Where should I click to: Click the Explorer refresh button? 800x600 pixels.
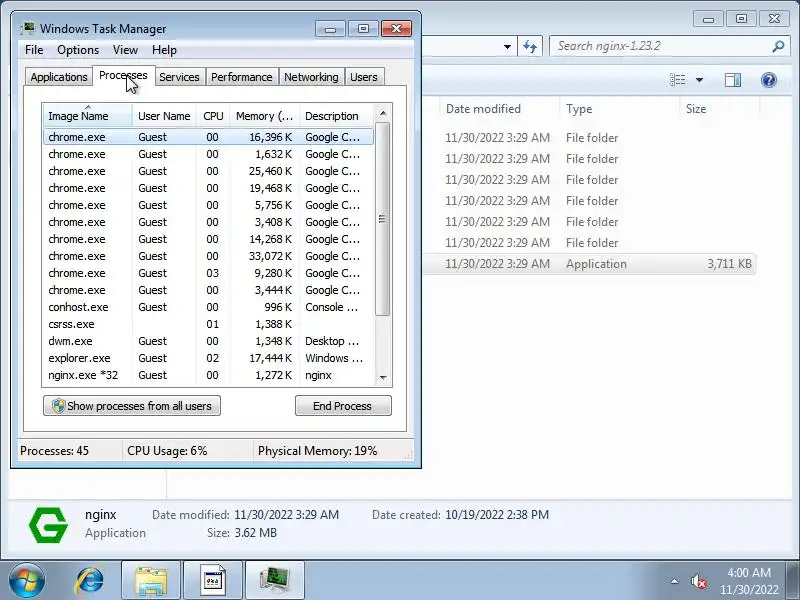coord(530,46)
